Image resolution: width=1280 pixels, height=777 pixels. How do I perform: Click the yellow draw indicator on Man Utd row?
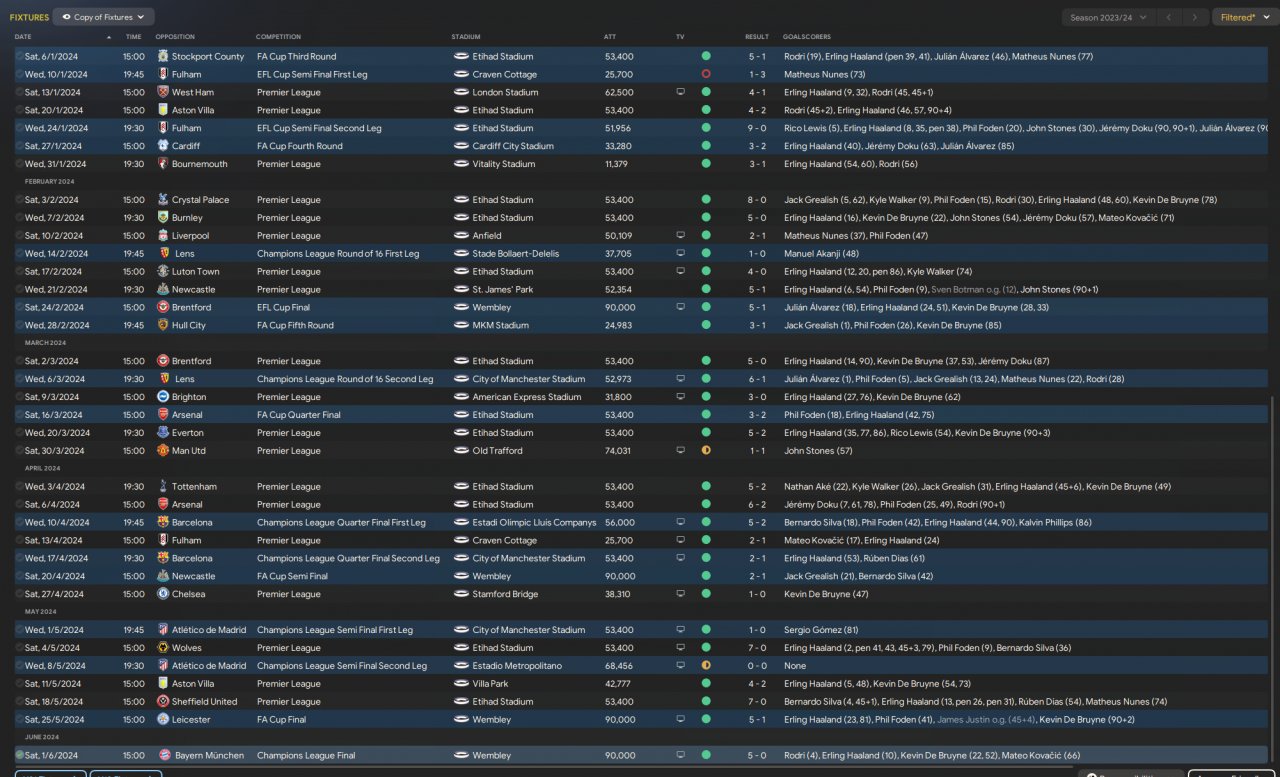click(x=706, y=451)
